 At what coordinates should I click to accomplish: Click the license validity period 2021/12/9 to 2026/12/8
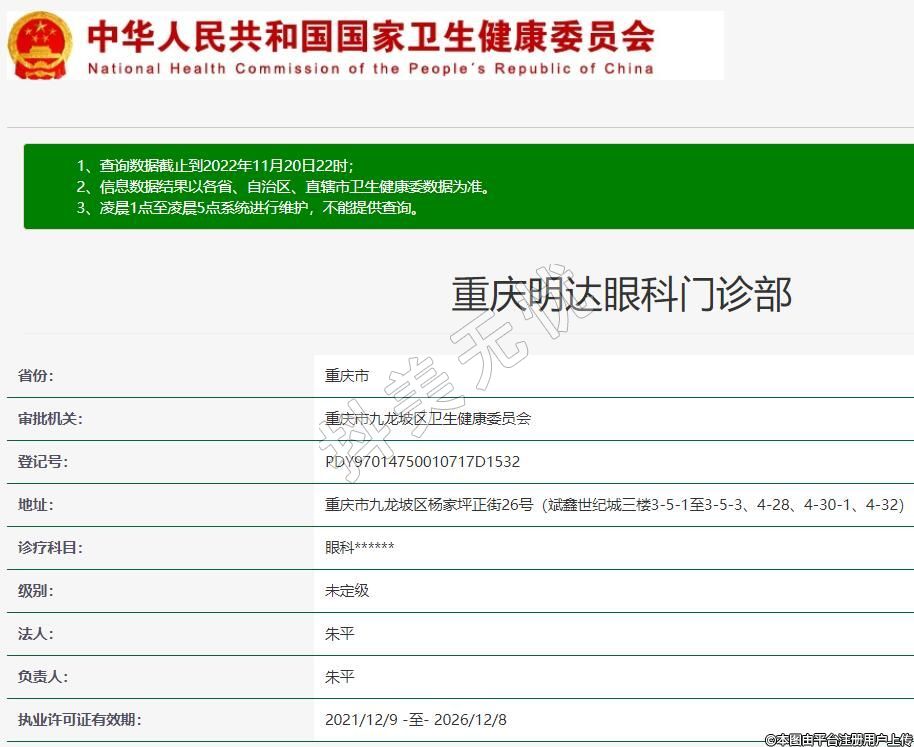416,720
